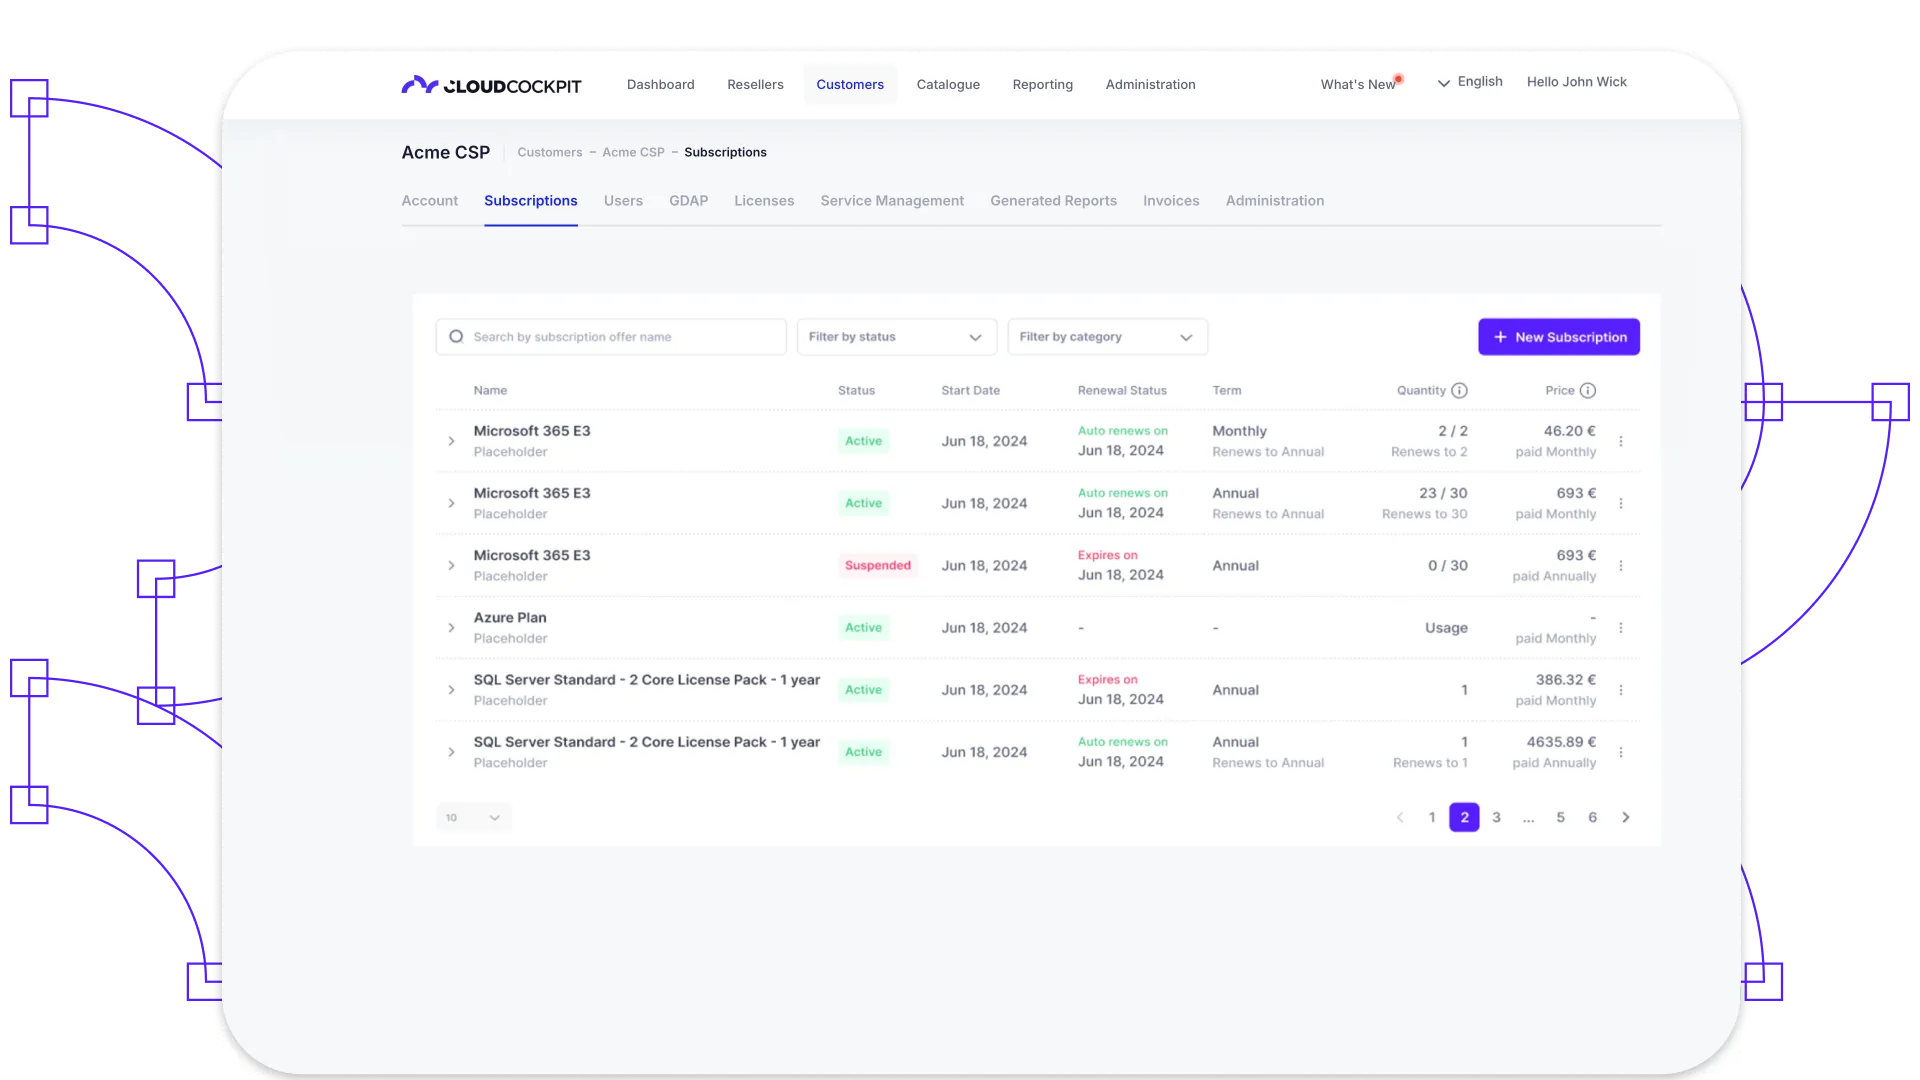This screenshot has height=1080, width=1920.
Task: Click the expand chevron for SQL Server Monthly row
Action: pyautogui.click(x=451, y=688)
